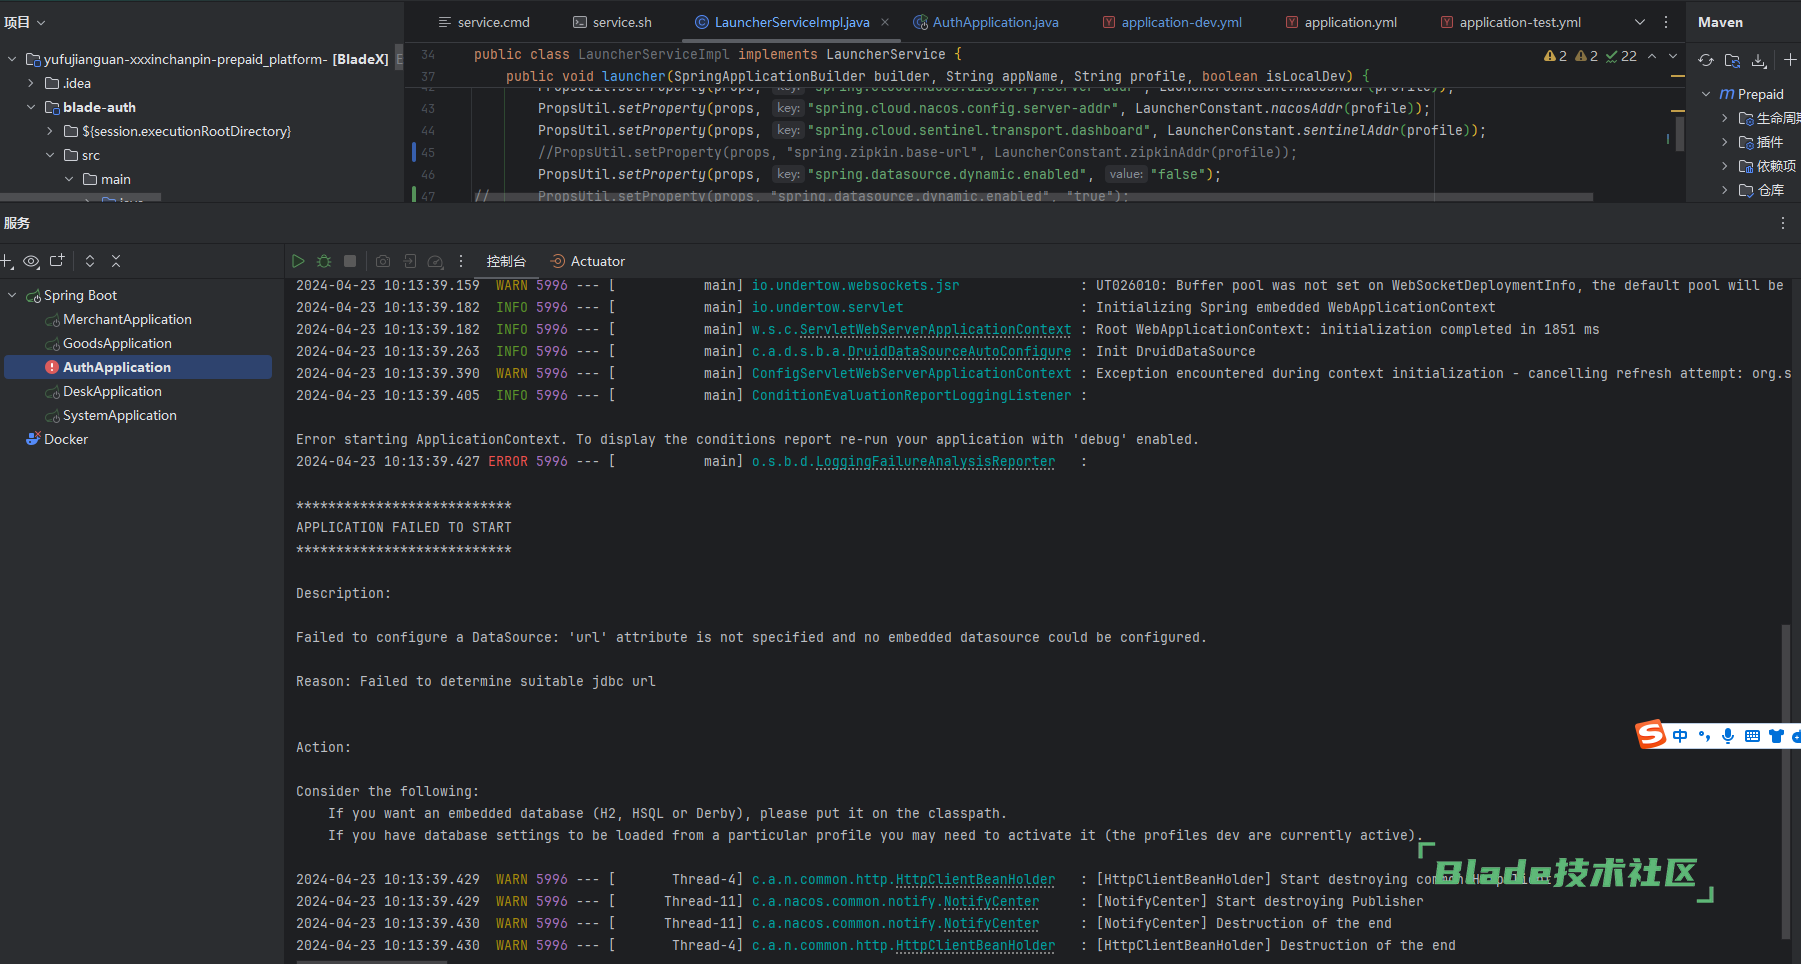Open application-dev.yml tab
Screen dimensions: 1801x964
tap(1172, 22)
